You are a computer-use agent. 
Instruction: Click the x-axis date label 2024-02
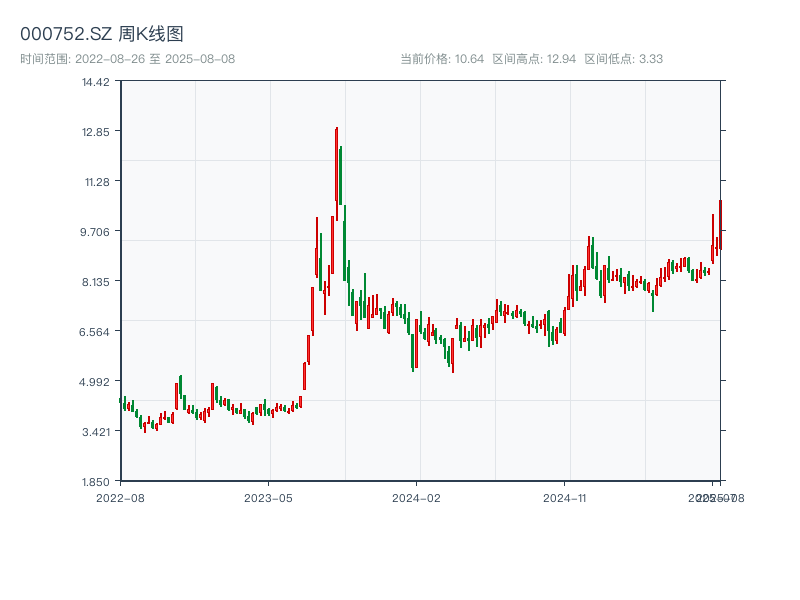(416, 498)
